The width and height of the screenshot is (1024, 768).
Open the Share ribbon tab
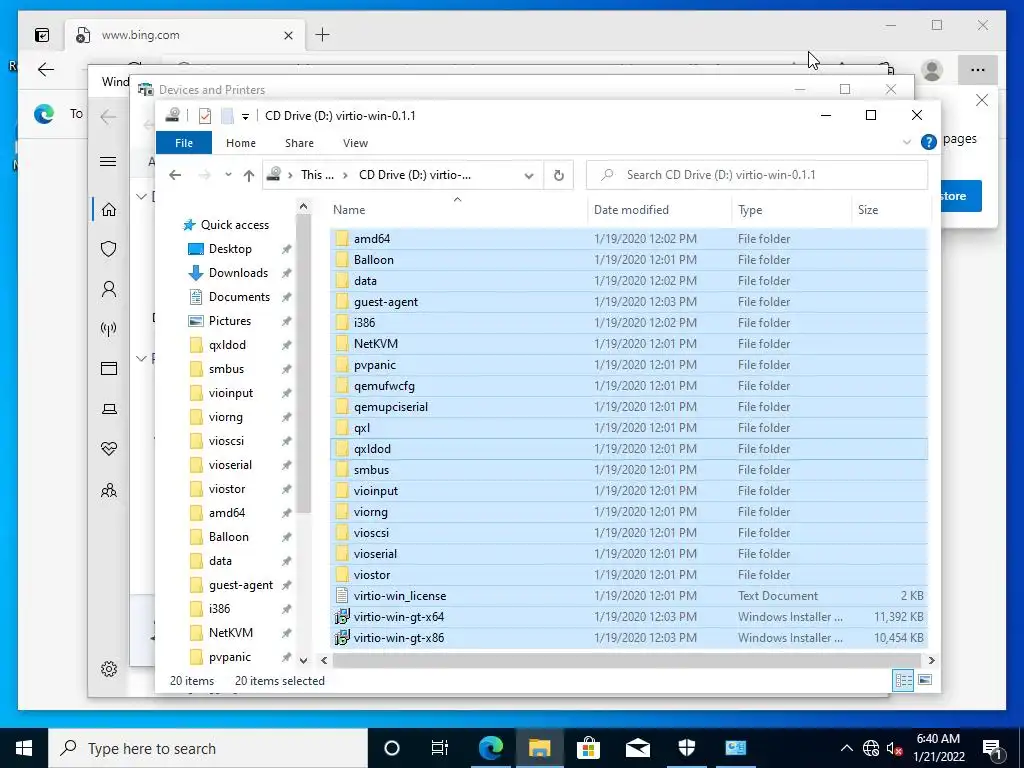pyautogui.click(x=299, y=143)
